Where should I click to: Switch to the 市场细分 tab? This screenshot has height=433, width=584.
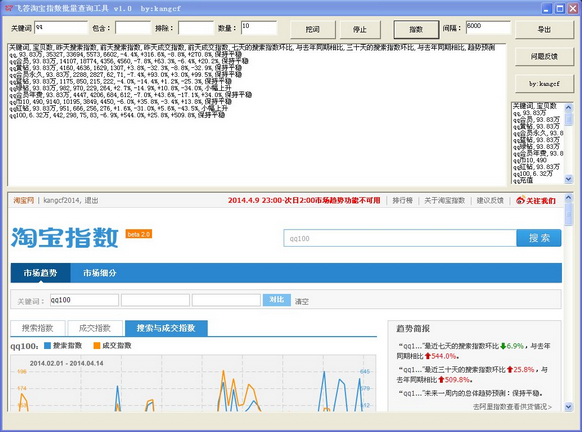click(100, 273)
